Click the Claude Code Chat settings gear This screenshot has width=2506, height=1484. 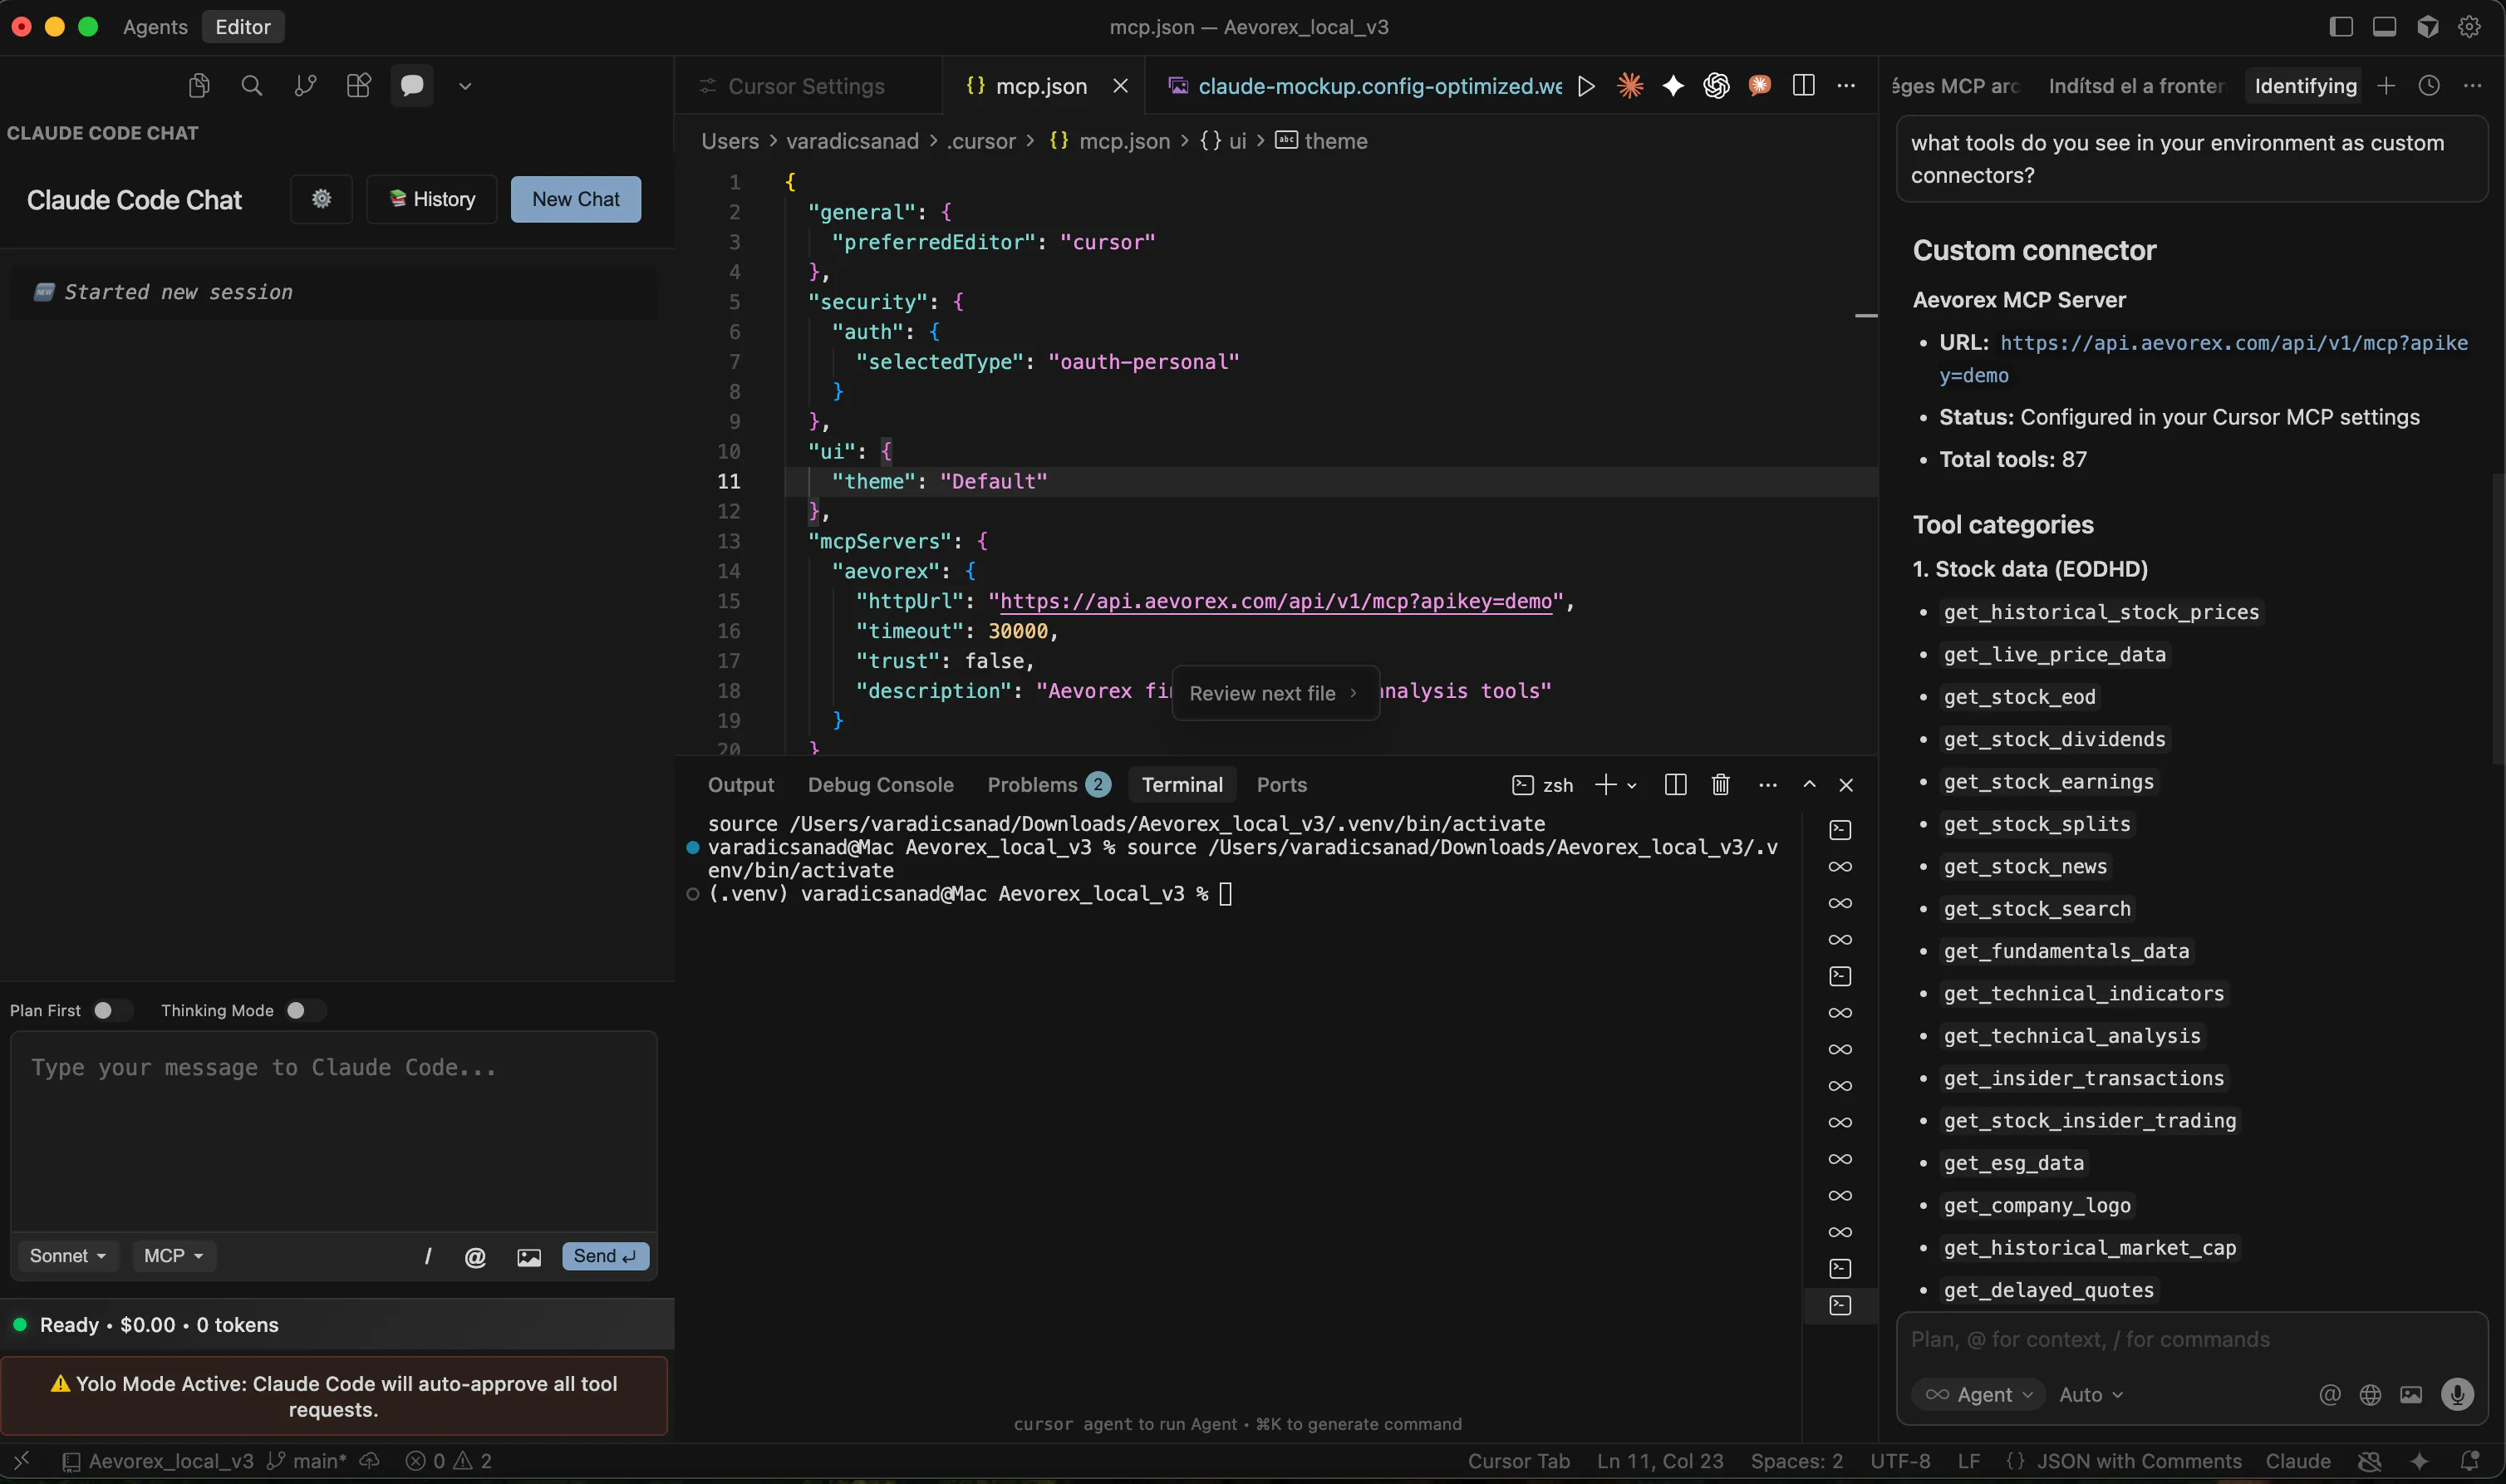pos(320,199)
